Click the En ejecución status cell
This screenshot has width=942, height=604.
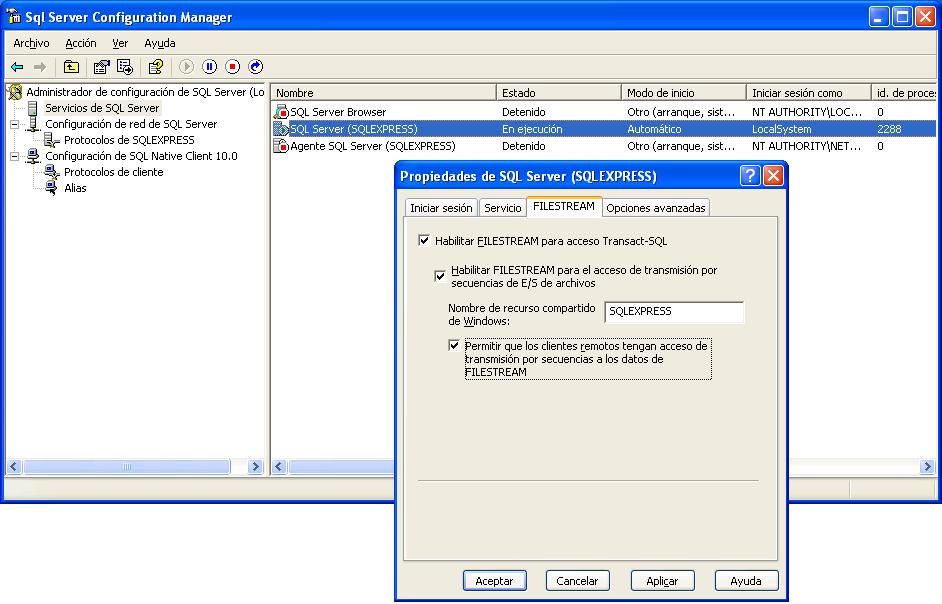coord(558,129)
